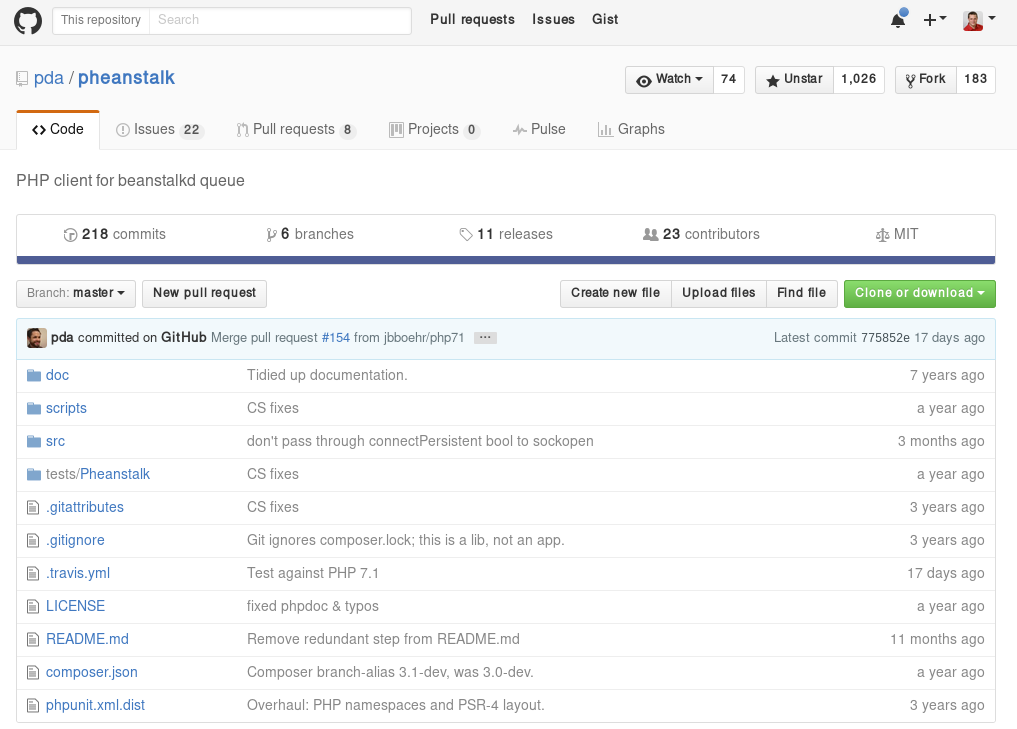Switch to the Issues tab
1017x729 pixels.
(160, 130)
